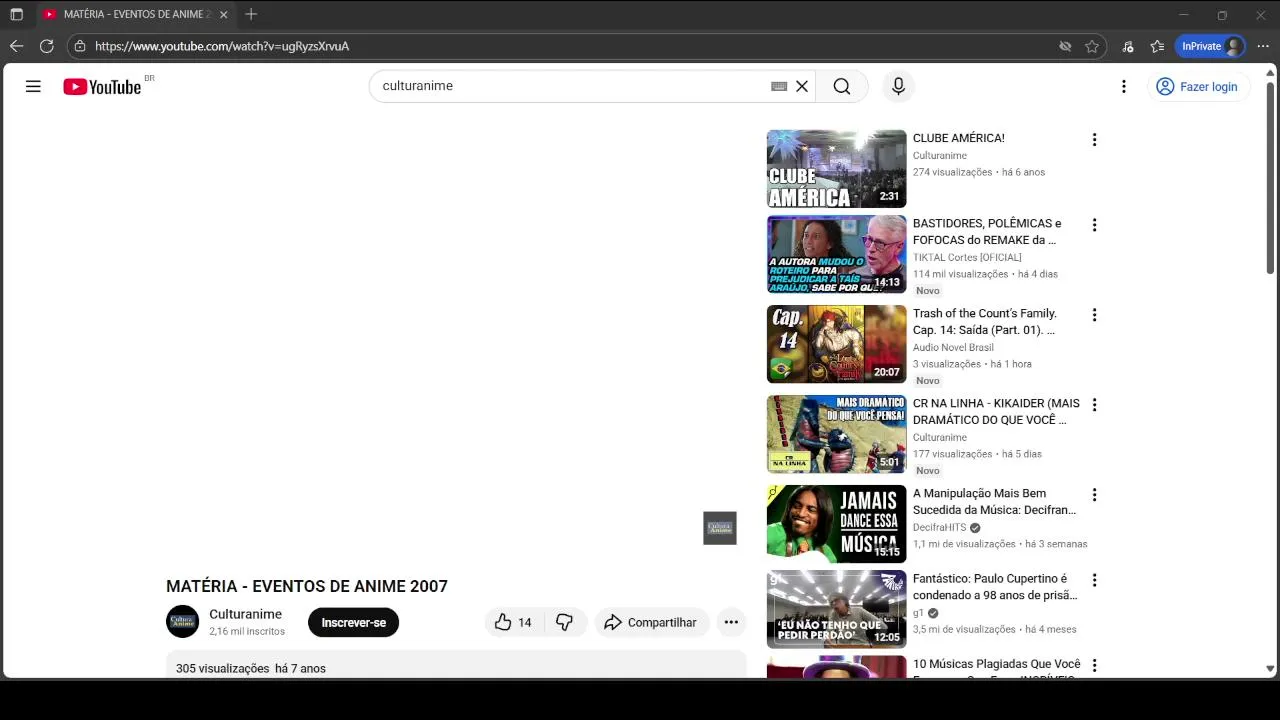Open tracking prevention icon in the address bar
This screenshot has width=1280, height=720.
click(x=1065, y=46)
